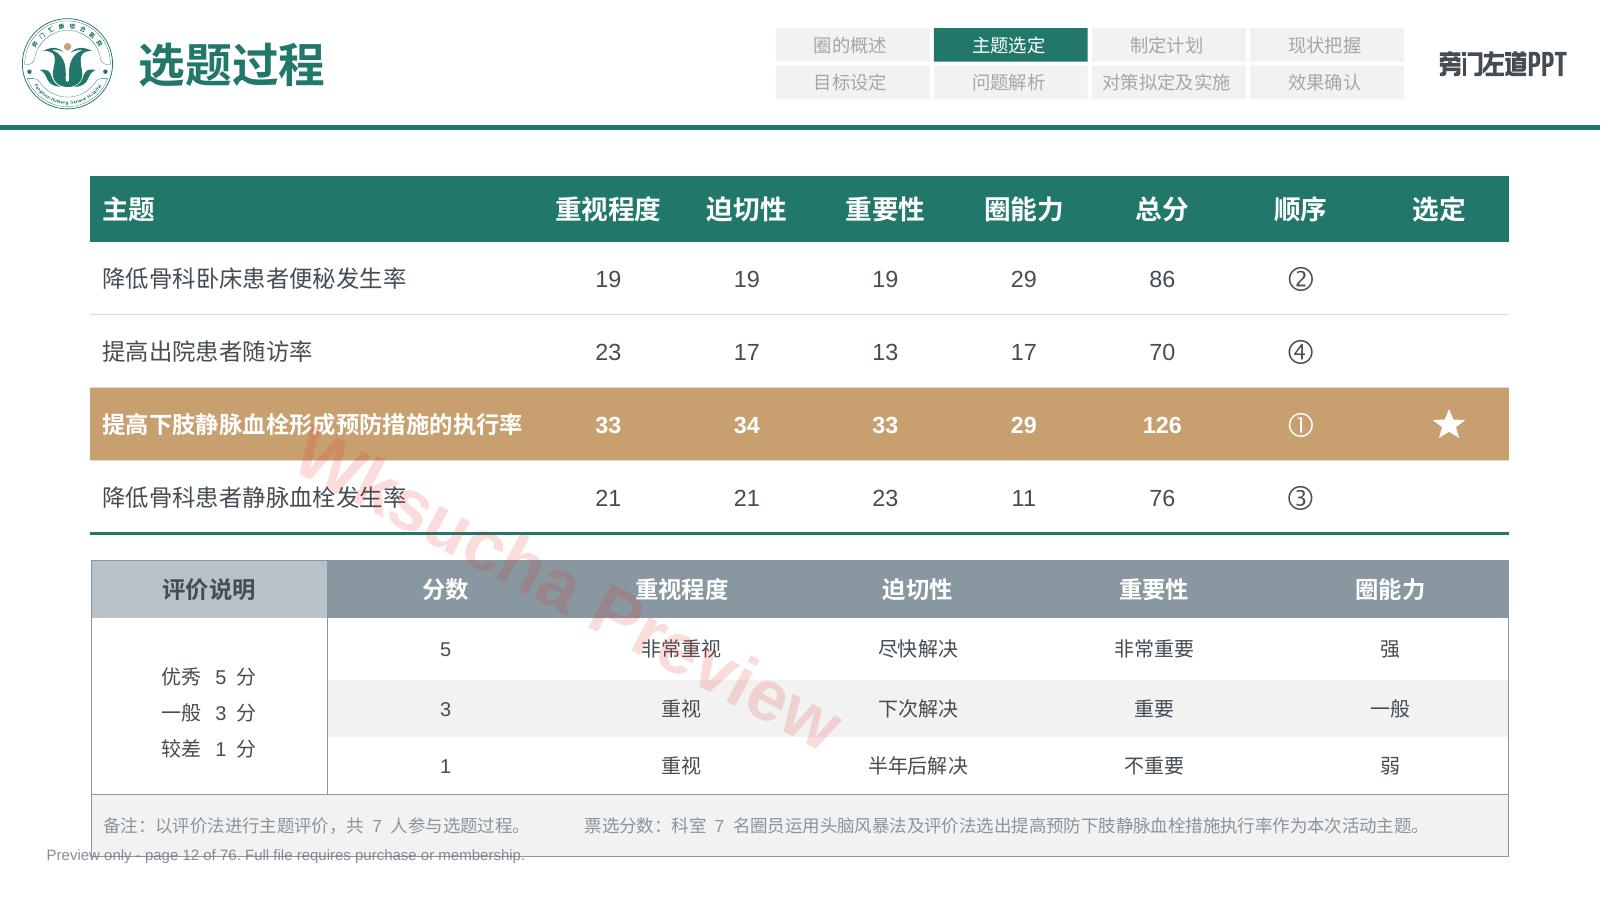Viewport: 1601px width, 900px height.
Task: Click circled number ② rank marker
Action: (x=1300, y=279)
